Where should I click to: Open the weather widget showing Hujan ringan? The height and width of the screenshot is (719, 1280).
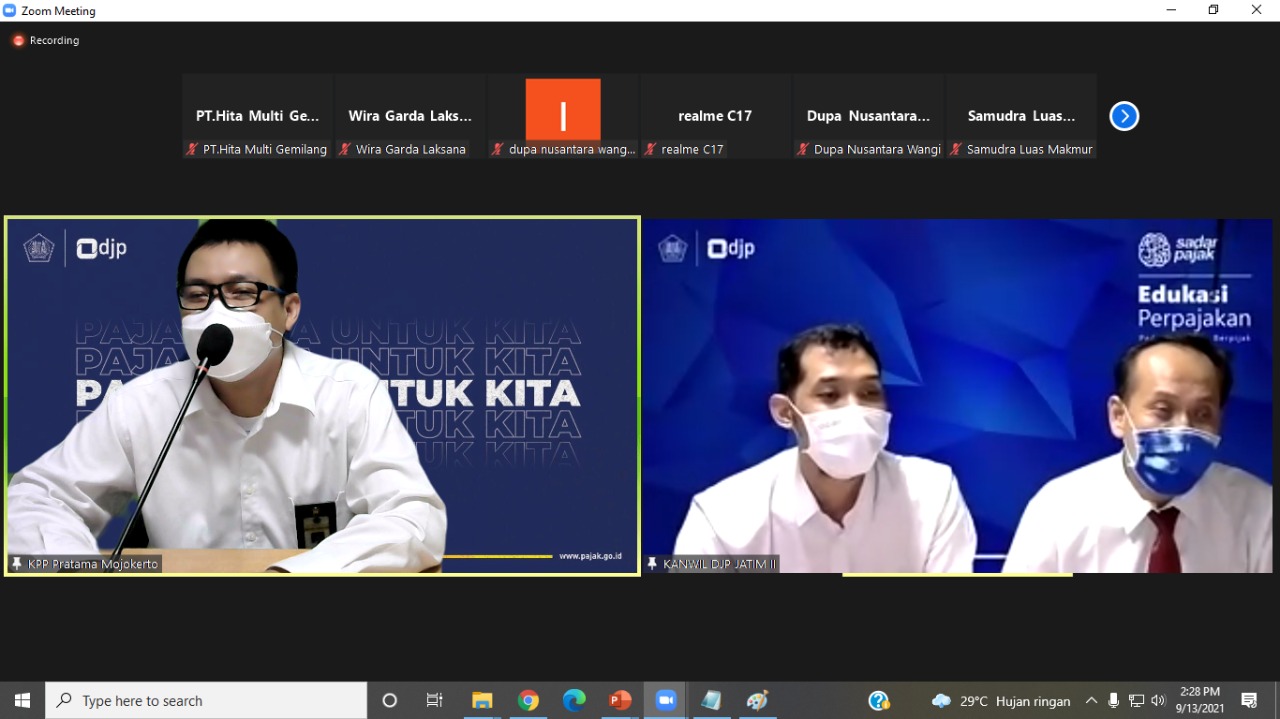(x=1000, y=700)
